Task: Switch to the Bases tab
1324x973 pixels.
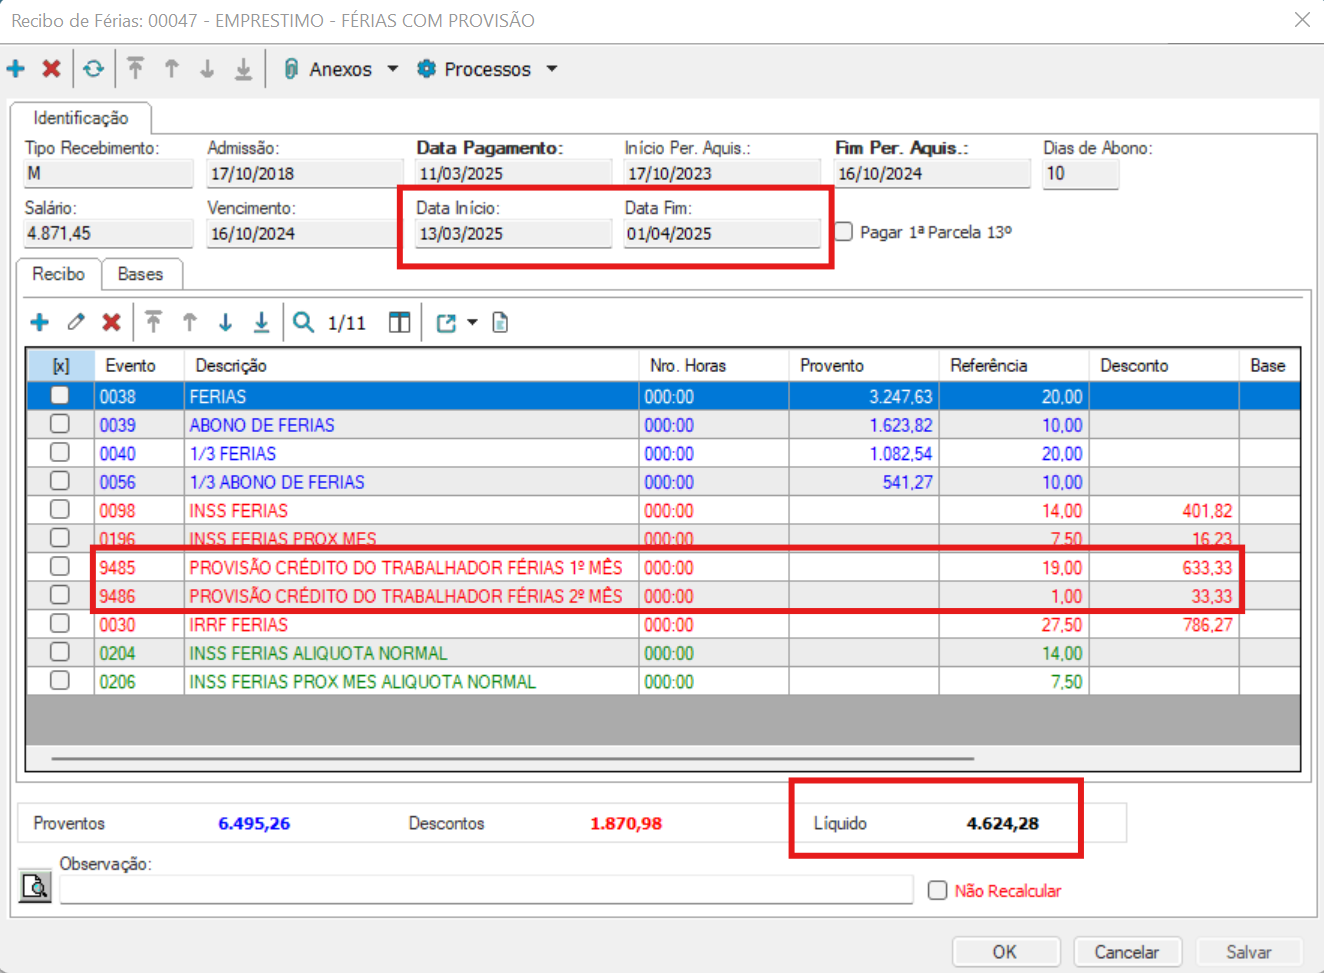Action: tap(140, 274)
